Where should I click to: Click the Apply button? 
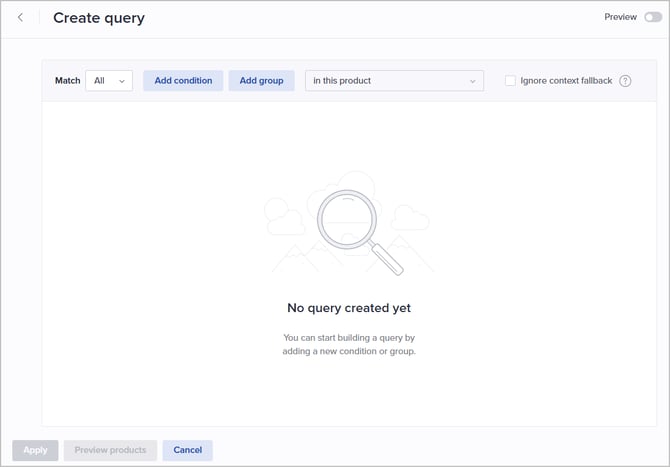click(x=35, y=450)
